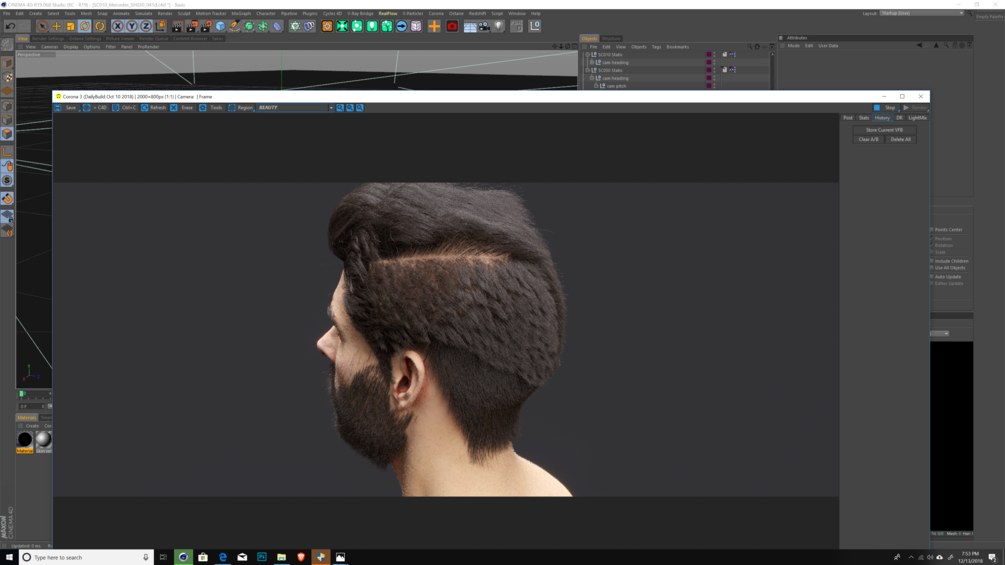Toggle Use All Objects checkbox
The height and width of the screenshot is (565, 1005).
932,268
